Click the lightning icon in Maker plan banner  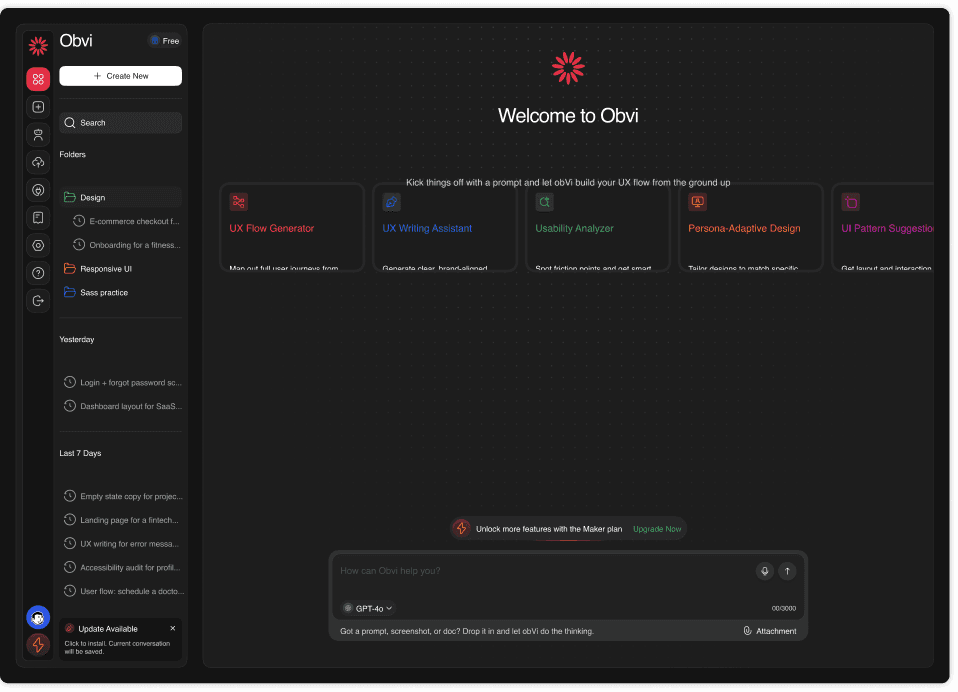(462, 529)
